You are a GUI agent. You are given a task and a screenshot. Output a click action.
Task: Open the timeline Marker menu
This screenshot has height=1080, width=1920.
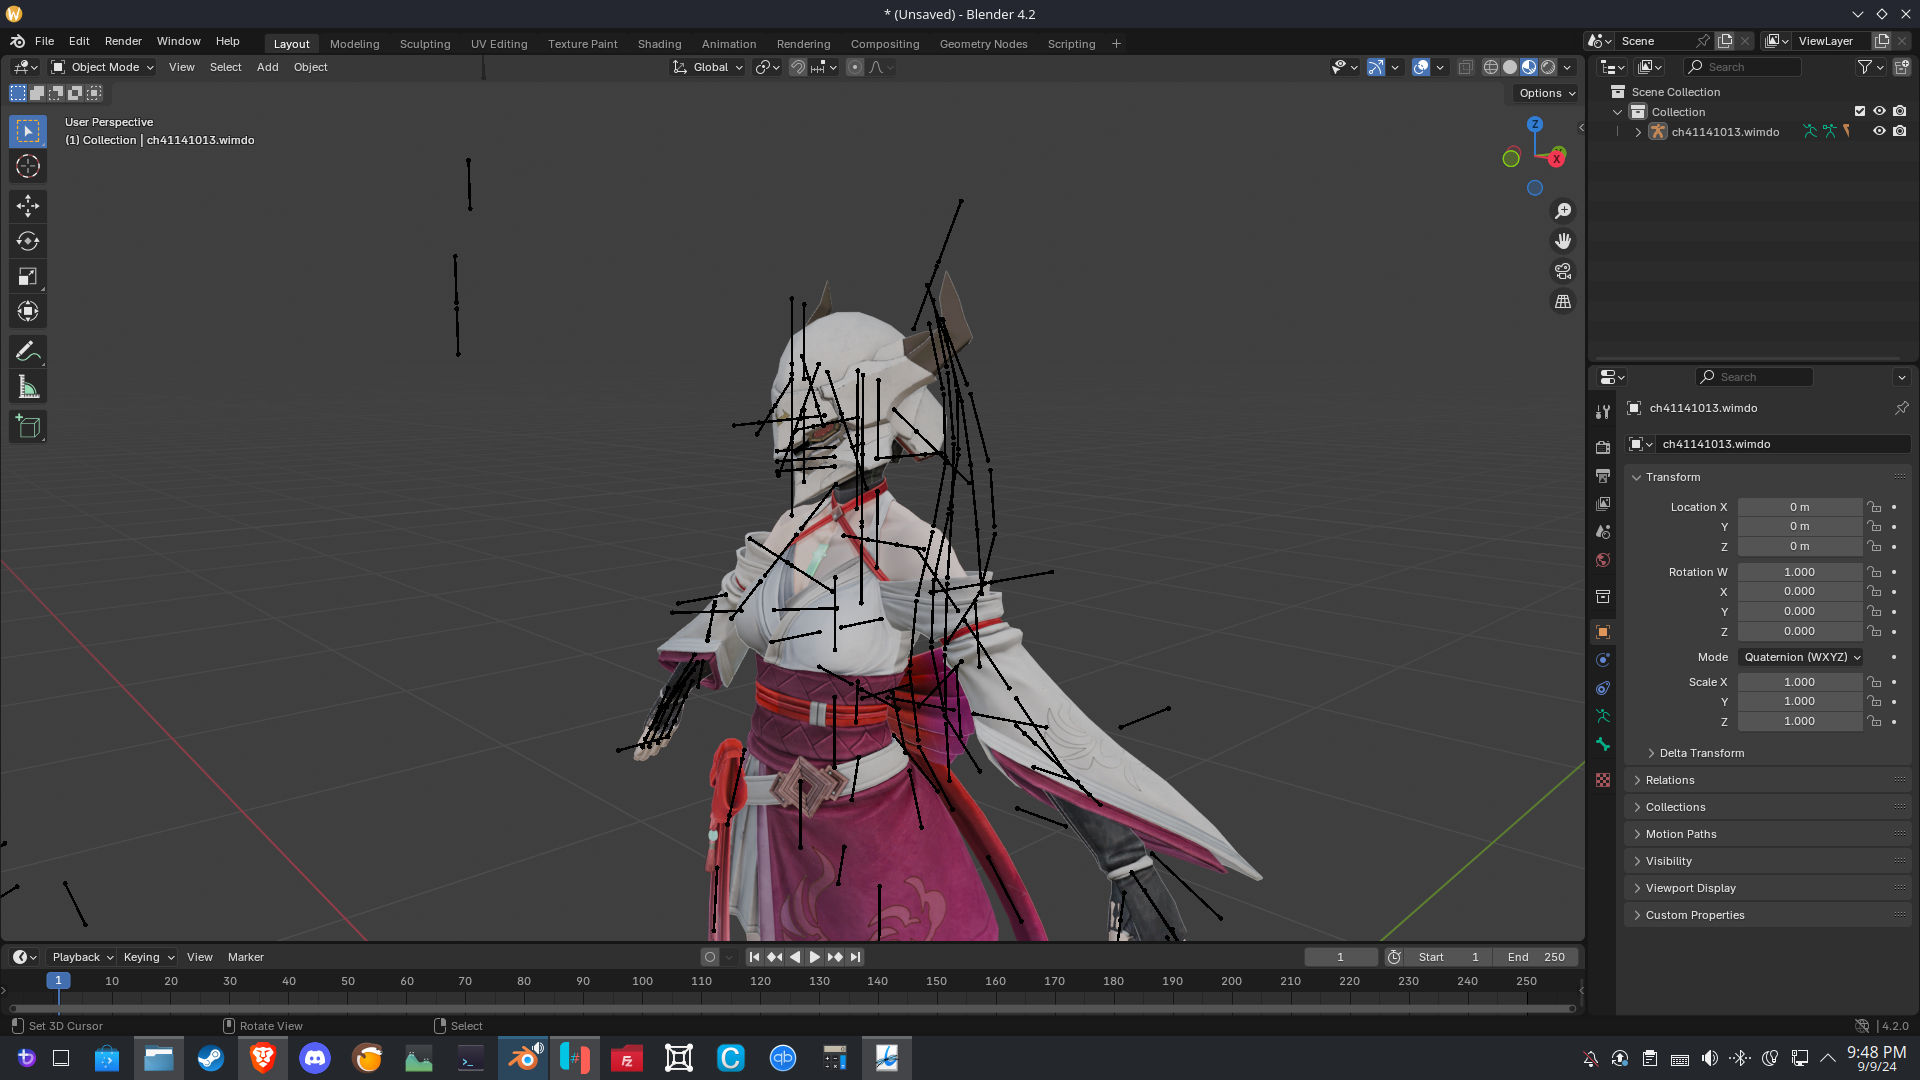click(x=246, y=957)
